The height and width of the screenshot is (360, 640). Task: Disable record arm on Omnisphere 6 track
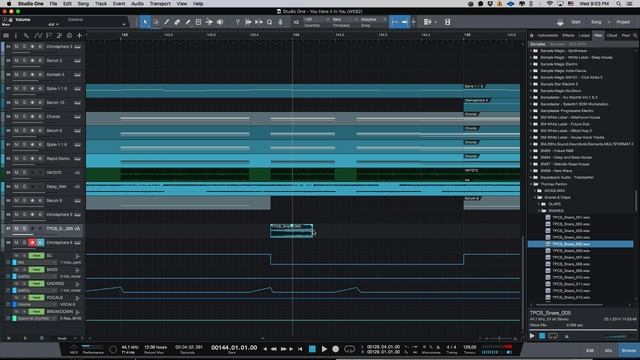[x=32, y=242]
